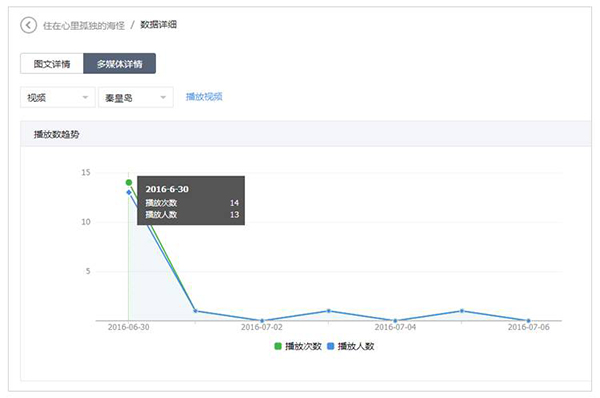Click the arrow on the 视频 dropdown
This screenshot has width=600, height=398.
[x=85, y=98]
